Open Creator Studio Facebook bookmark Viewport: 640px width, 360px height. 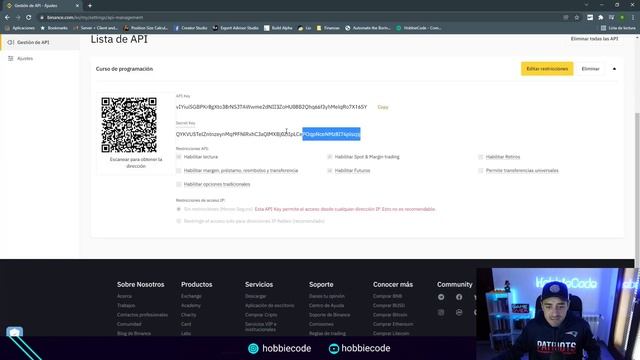coord(191,28)
